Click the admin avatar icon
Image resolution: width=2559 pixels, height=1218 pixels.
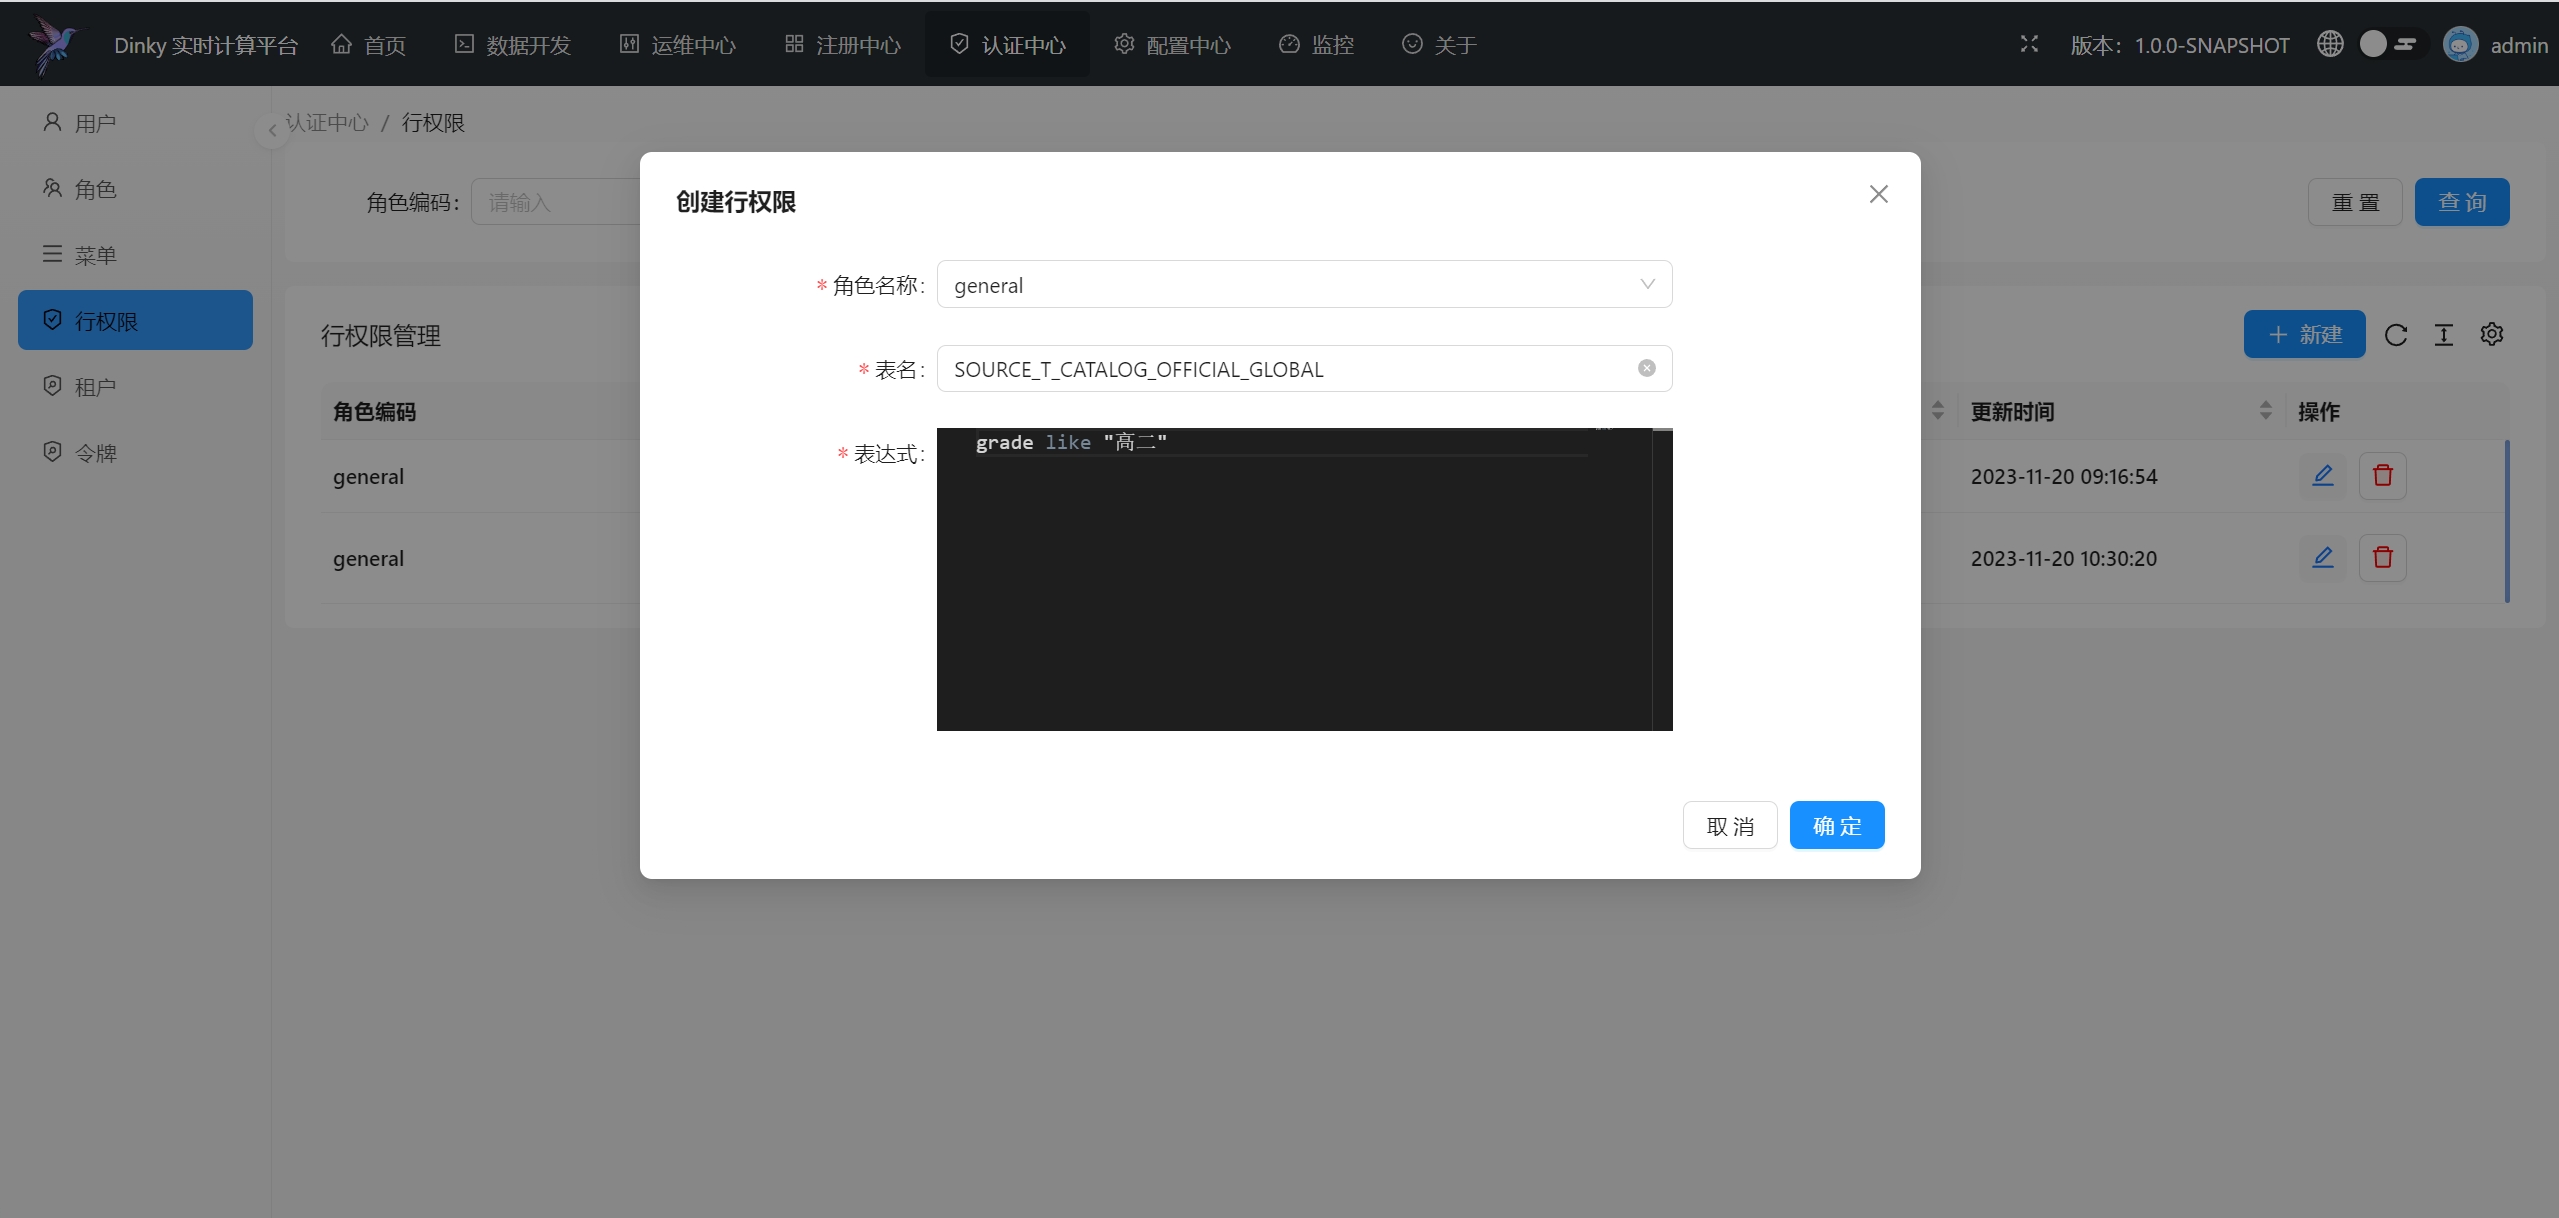point(2461,44)
